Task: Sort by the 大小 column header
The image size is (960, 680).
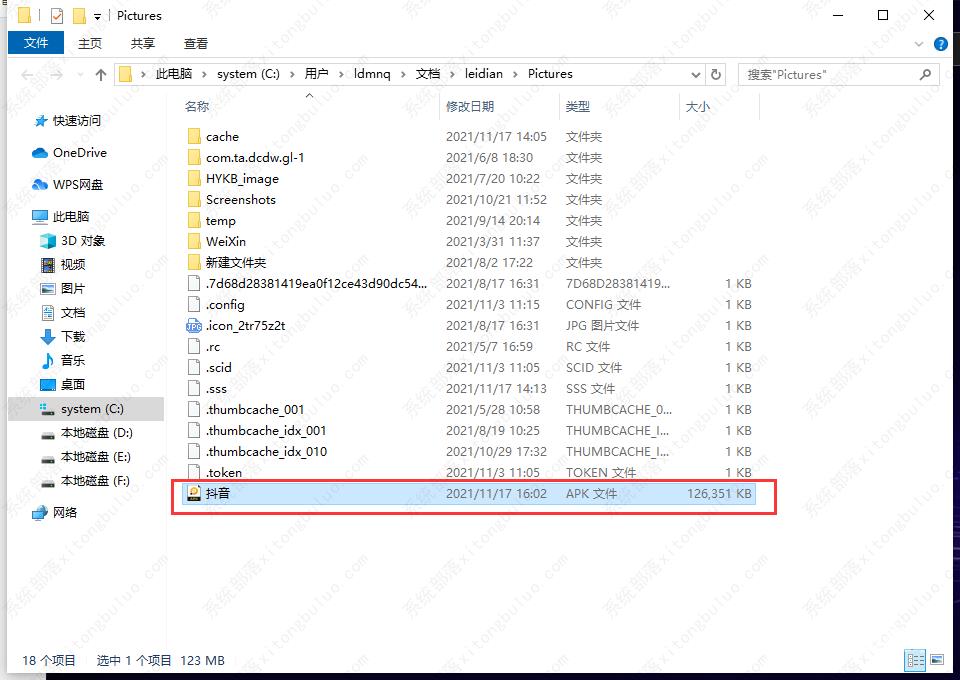Action: tap(697, 106)
